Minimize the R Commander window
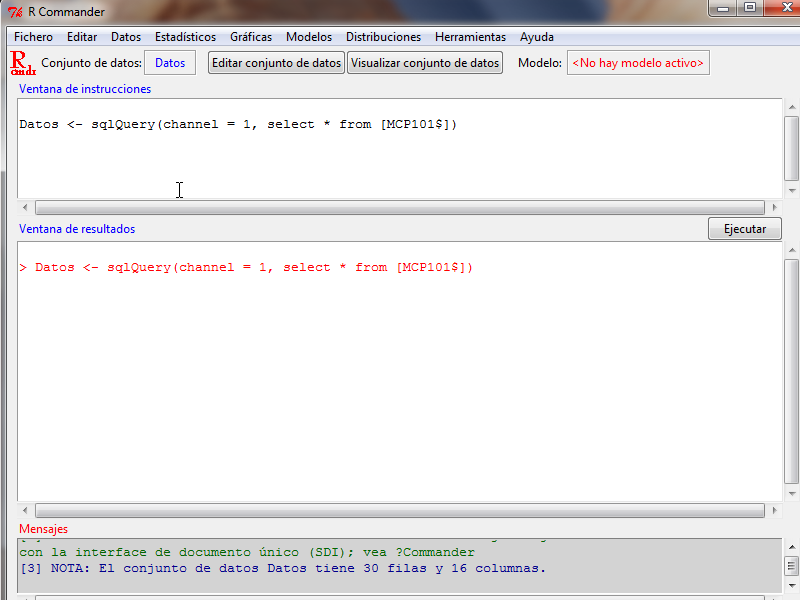The width and height of the screenshot is (800, 600). click(x=723, y=8)
